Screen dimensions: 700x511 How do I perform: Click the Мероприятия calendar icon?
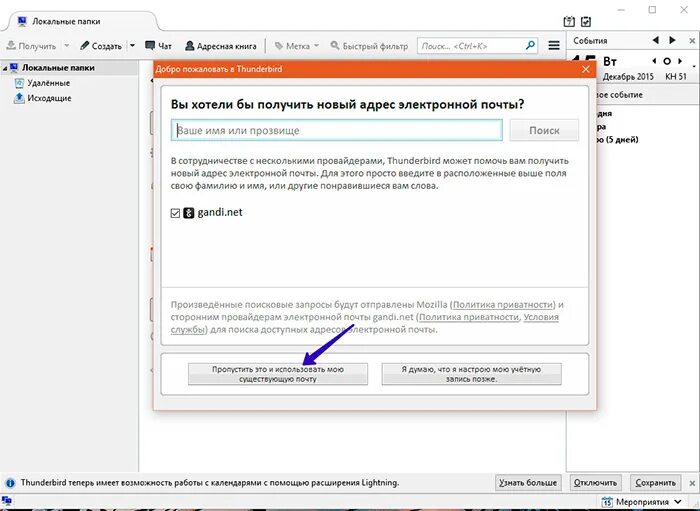pos(607,502)
